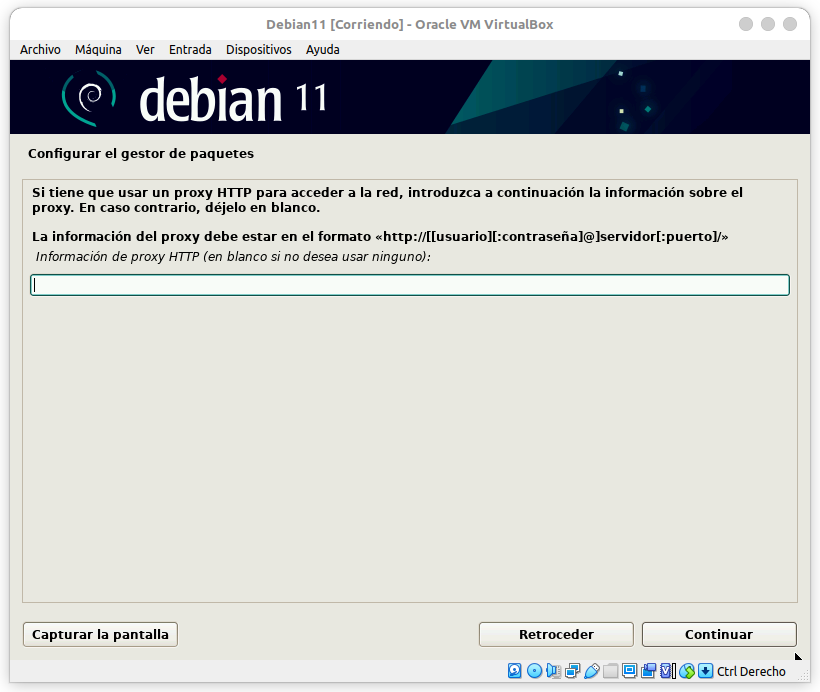
Task: Click the window title 'Debian11 [Corriendo]'
Action: [x=335, y=25]
